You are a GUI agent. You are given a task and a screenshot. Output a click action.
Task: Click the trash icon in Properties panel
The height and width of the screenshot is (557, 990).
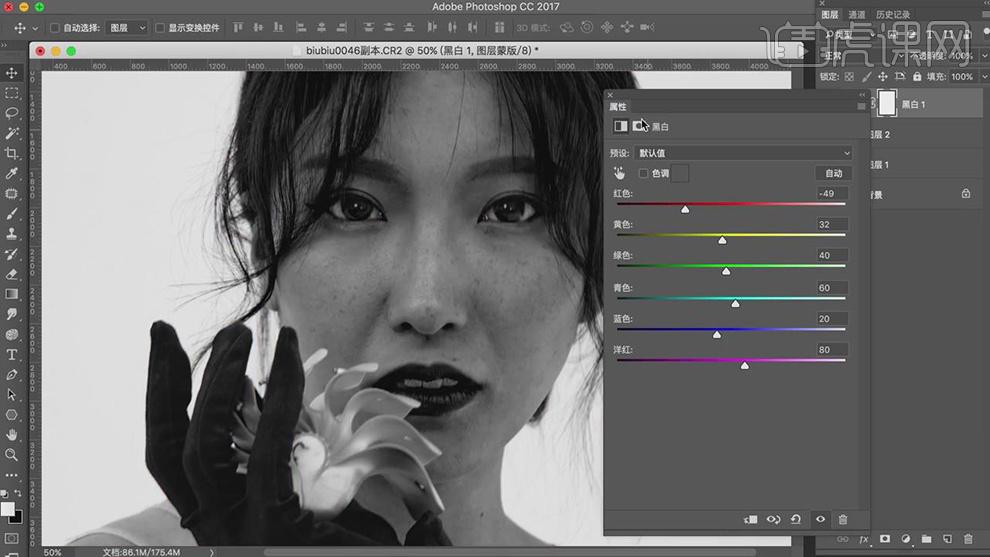click(842, 519)
